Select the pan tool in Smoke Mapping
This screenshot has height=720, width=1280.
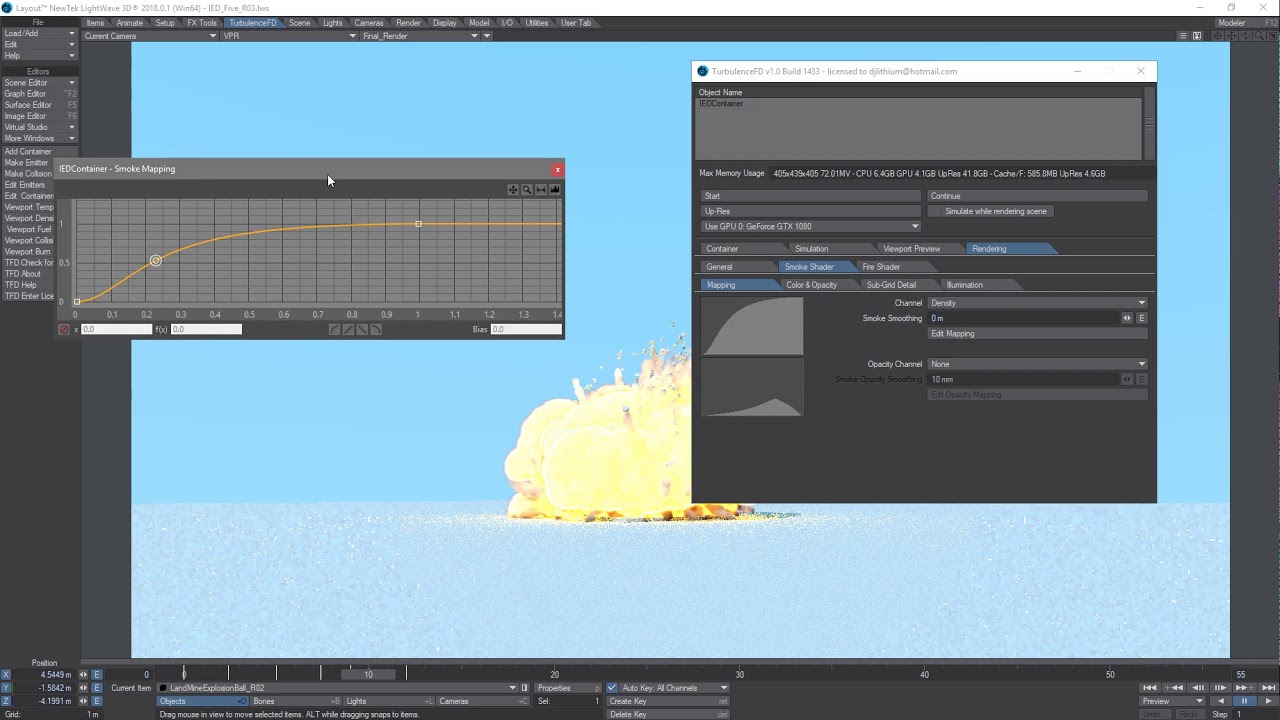pyautogui.click(x=513, y=190)
